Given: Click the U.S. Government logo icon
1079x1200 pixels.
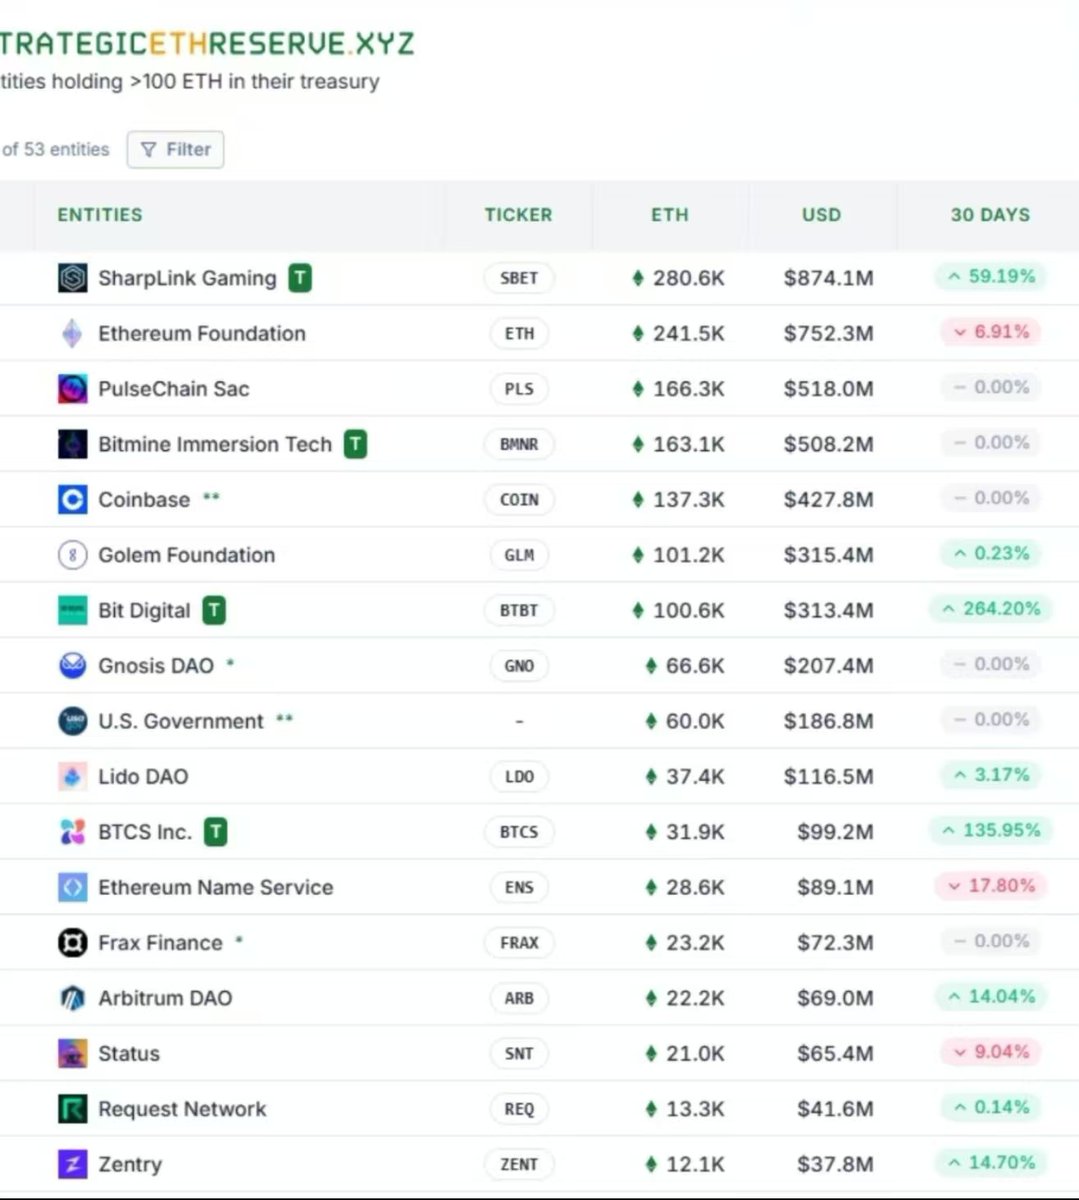Looking at the screenshot, I should point(72,721).
